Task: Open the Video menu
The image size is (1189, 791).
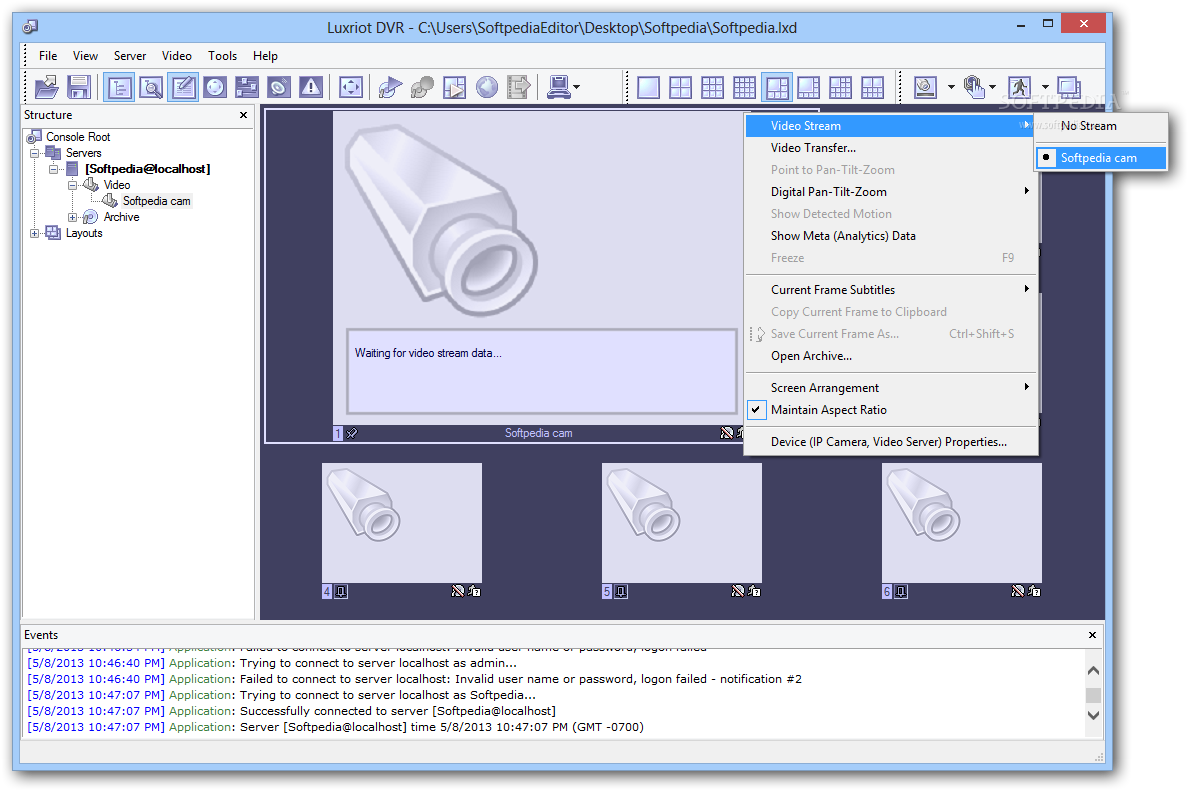Action: 177,55
